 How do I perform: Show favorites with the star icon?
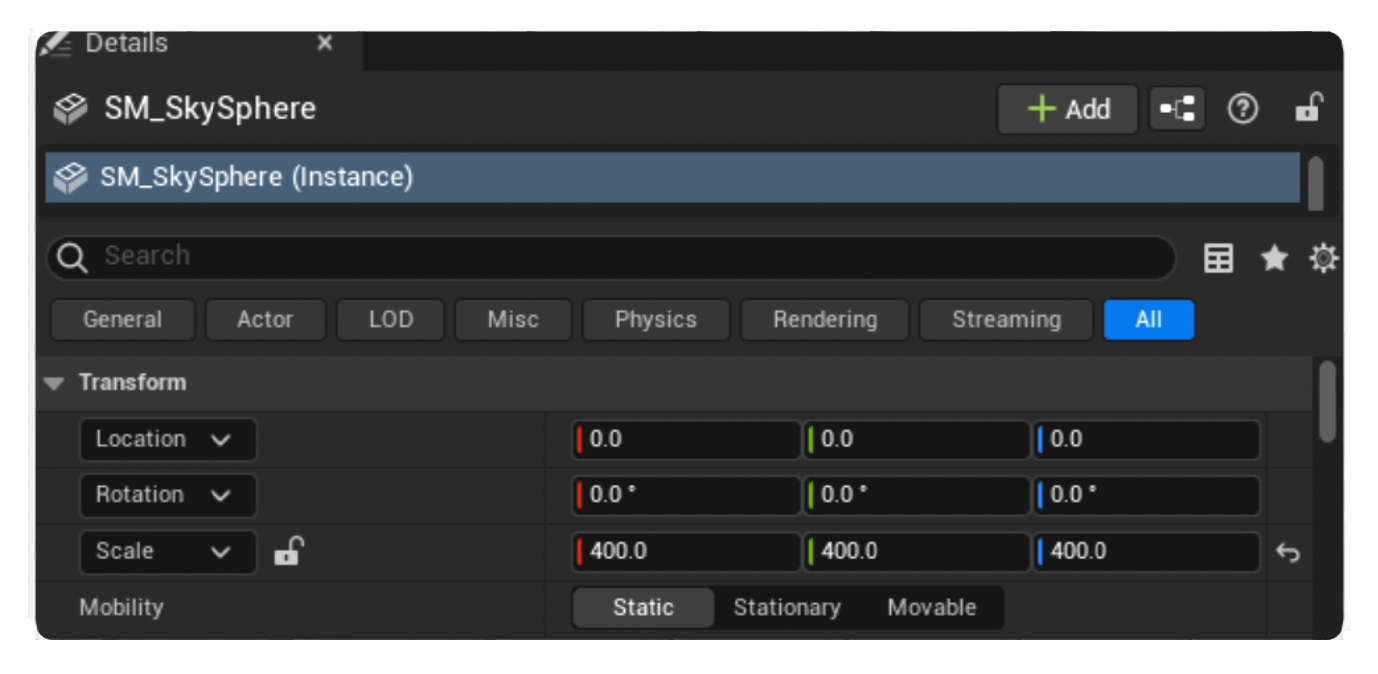[x=1273, y=259]
